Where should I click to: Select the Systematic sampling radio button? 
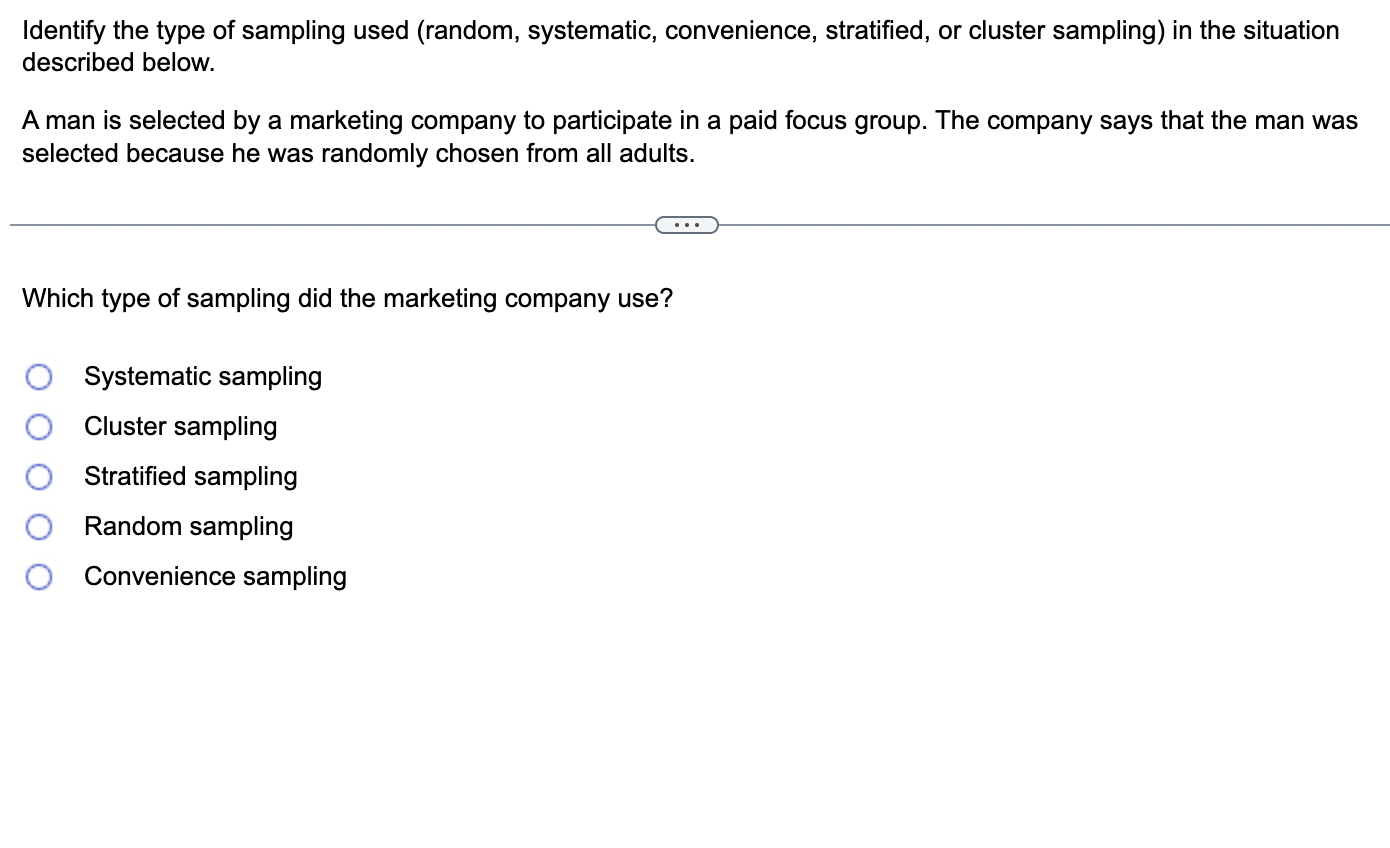coord(39,377)
